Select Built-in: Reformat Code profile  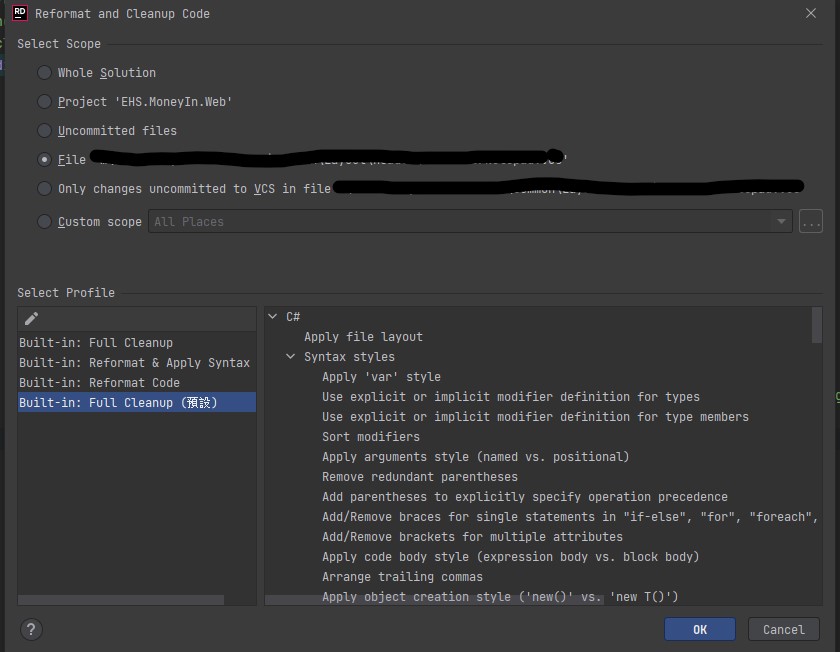tap(137, 383)
